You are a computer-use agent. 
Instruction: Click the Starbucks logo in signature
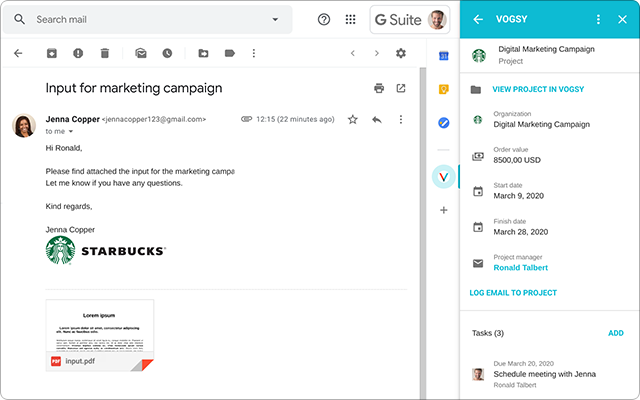[x=105, y=250]
